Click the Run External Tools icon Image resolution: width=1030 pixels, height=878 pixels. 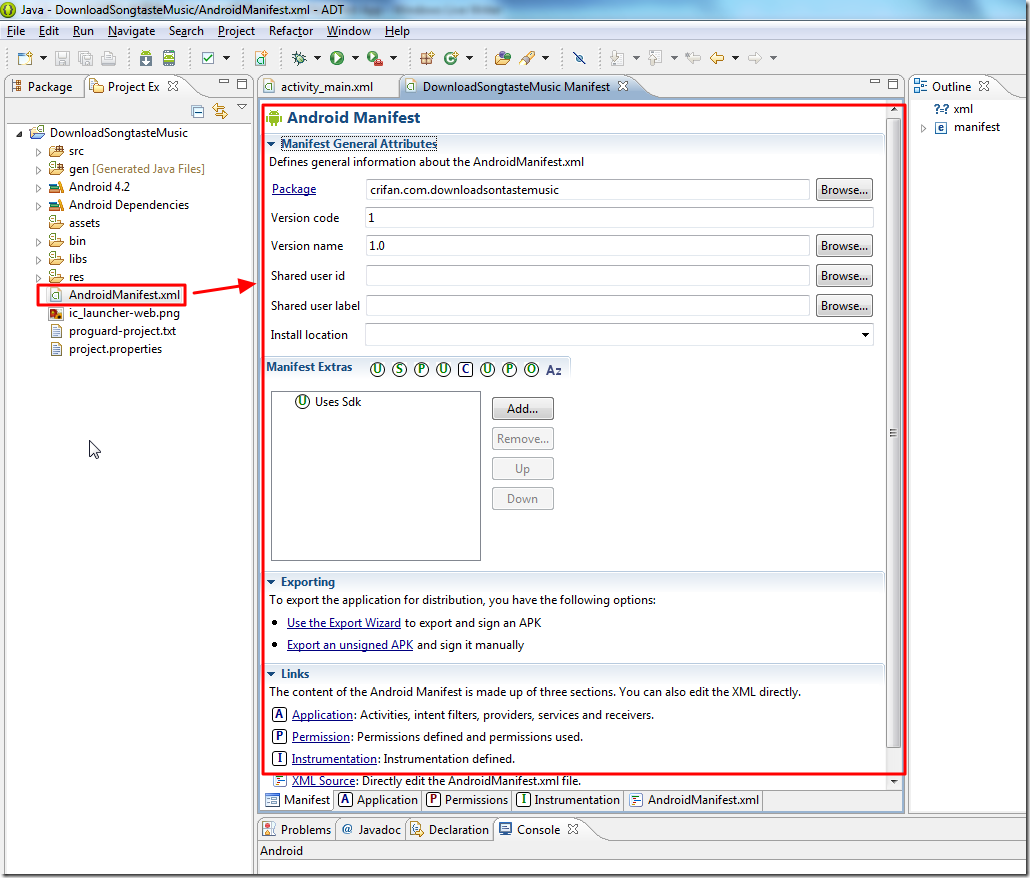374,58
